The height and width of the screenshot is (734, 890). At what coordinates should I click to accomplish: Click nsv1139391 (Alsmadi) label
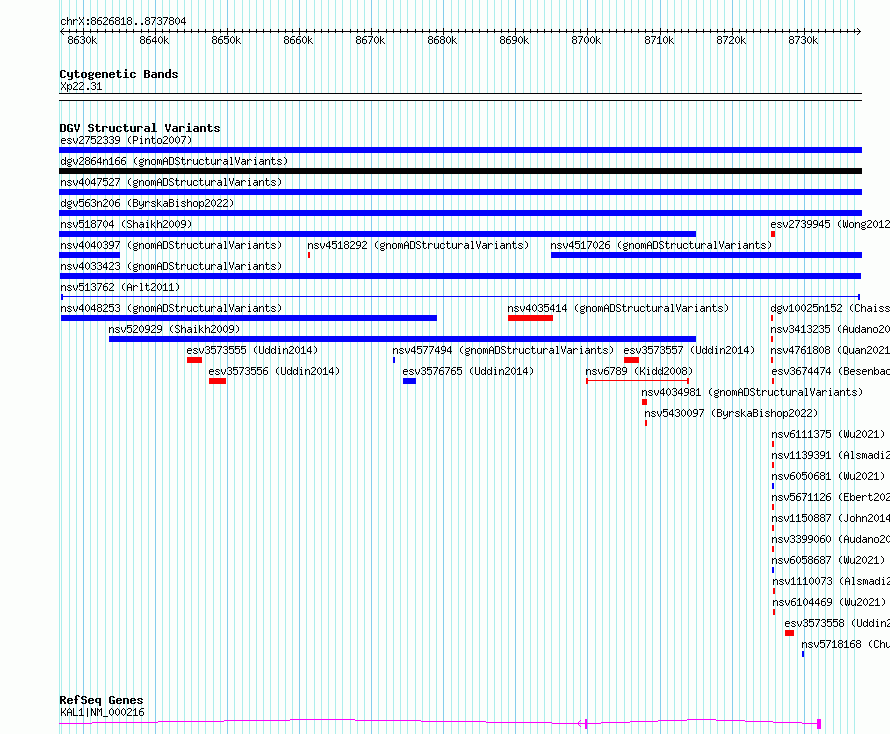830,455
